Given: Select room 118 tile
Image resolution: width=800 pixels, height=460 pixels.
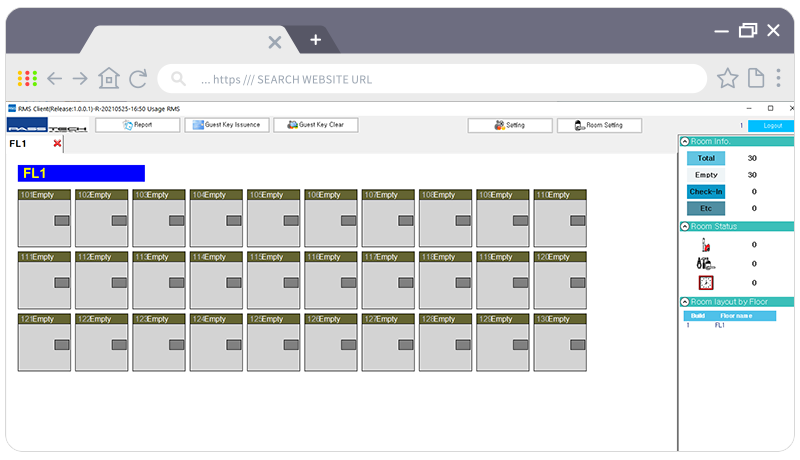Looking at the screenshot, I should 445,280.
